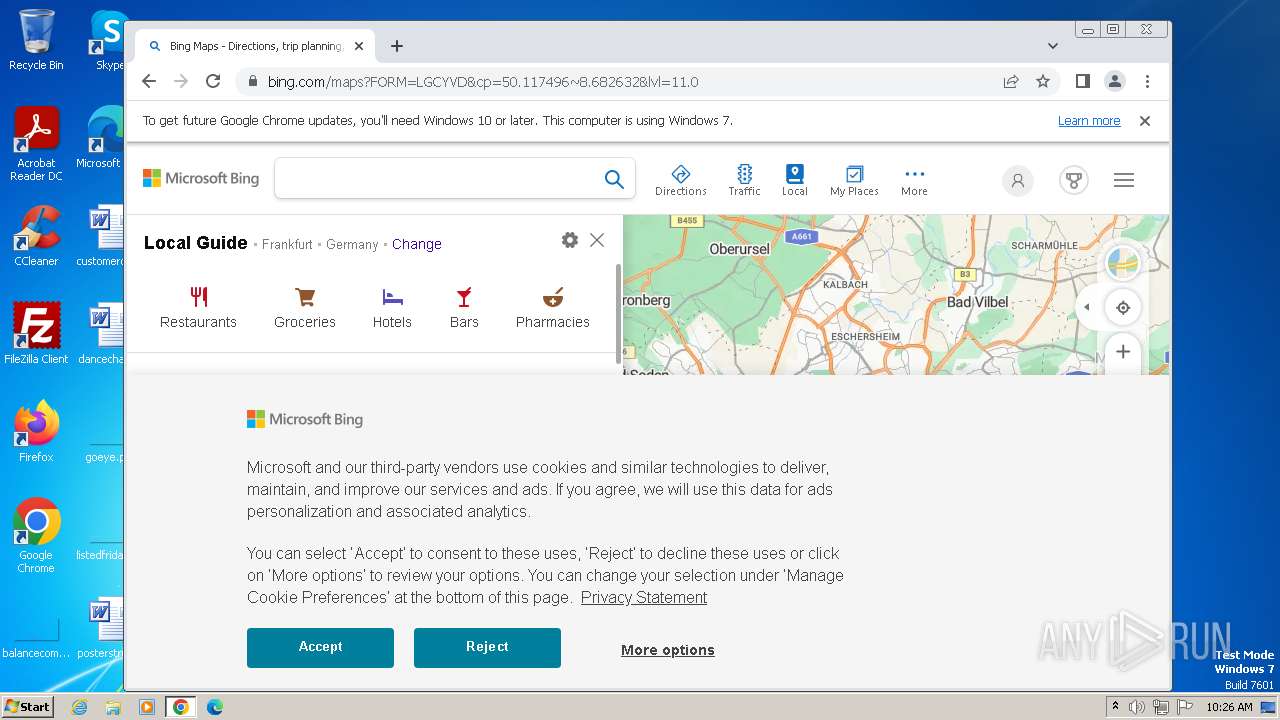The width and height of the screenshot is (1280, 720).
Task: Share this page icon
Action: click(1011, 82)
